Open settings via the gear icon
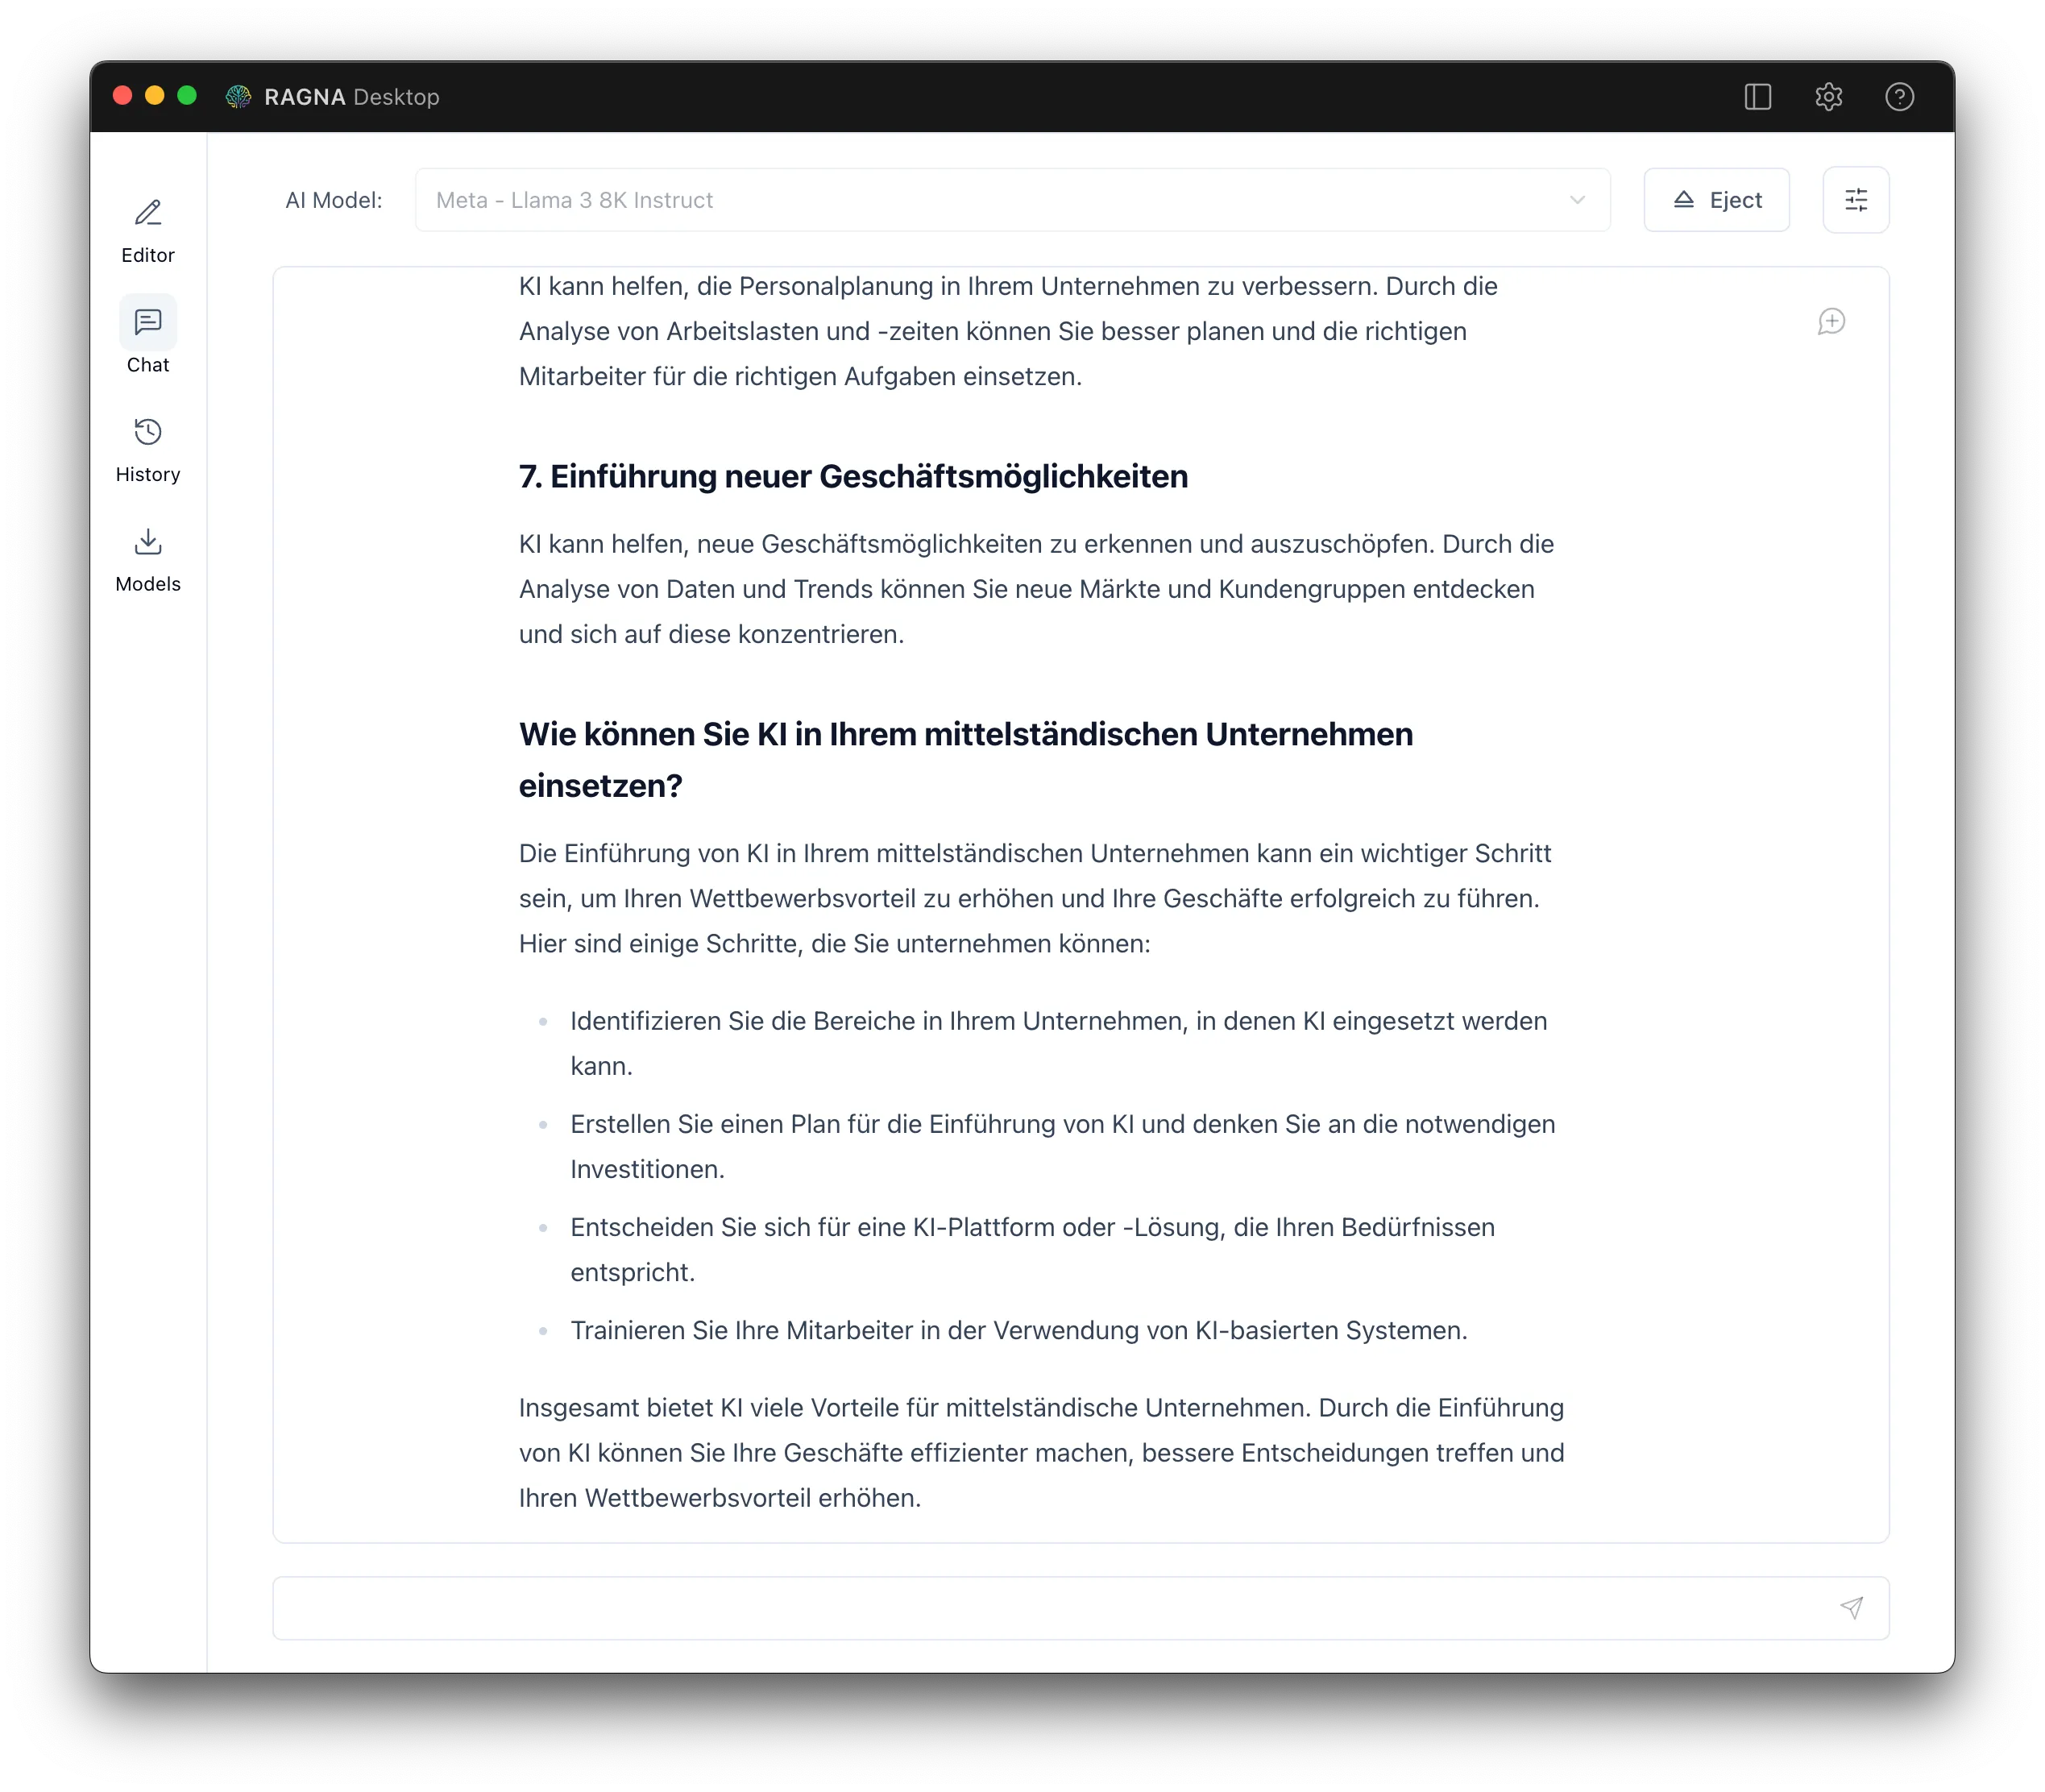 (x=1828, y=97)
